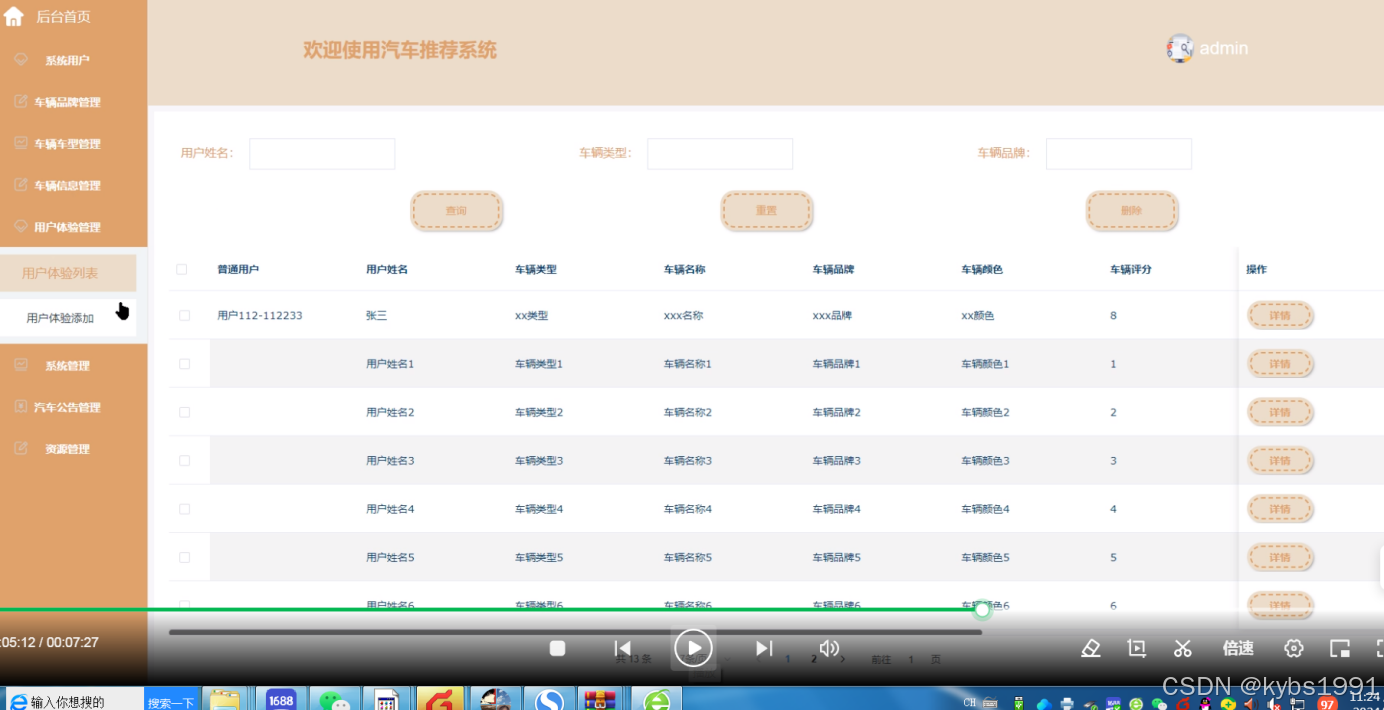
Task: Stop video with the square stop button
Action: click(x=558, y=648)
